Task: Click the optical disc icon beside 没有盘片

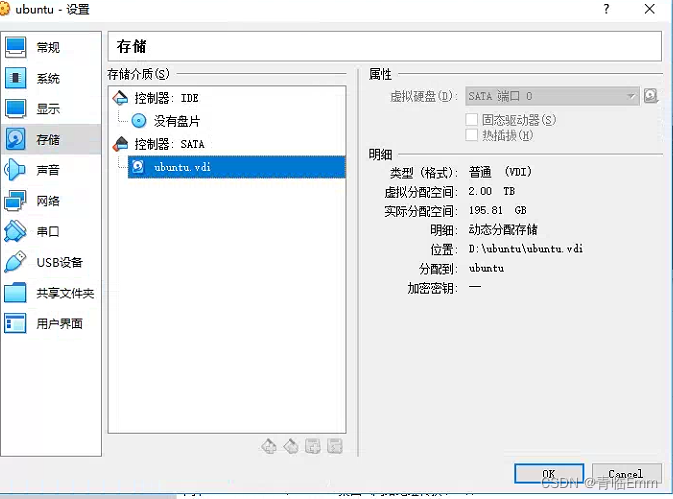Action: 139,121
